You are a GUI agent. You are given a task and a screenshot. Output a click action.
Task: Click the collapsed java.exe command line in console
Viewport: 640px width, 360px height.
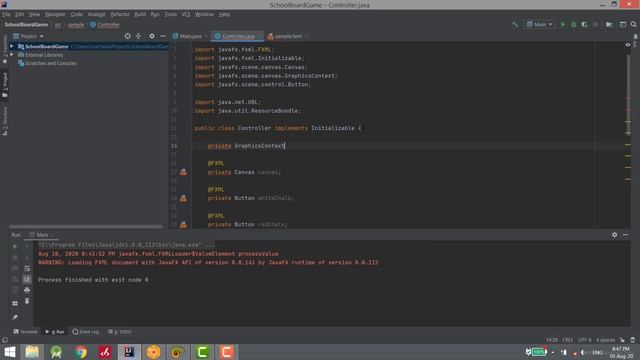(x=126, y=245)
